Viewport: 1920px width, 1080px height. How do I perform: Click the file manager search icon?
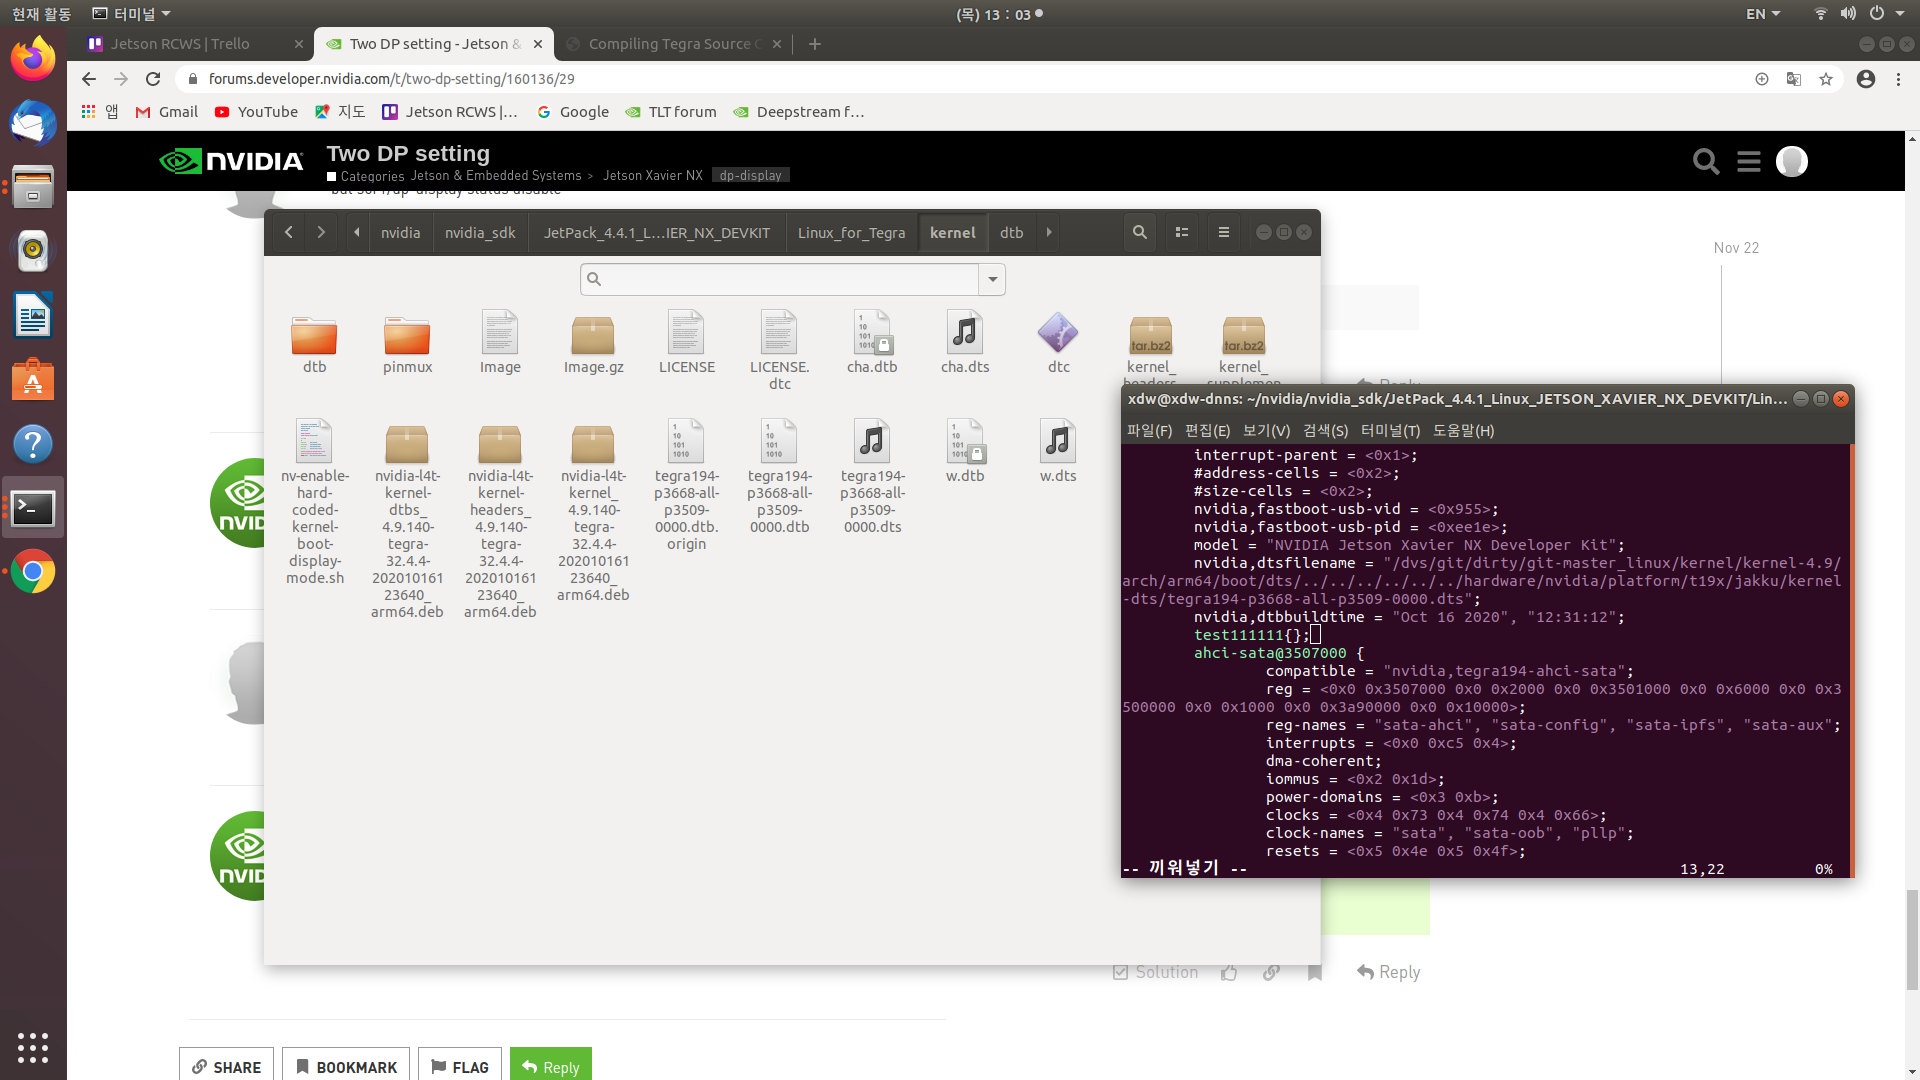(x=1139, y=232)
